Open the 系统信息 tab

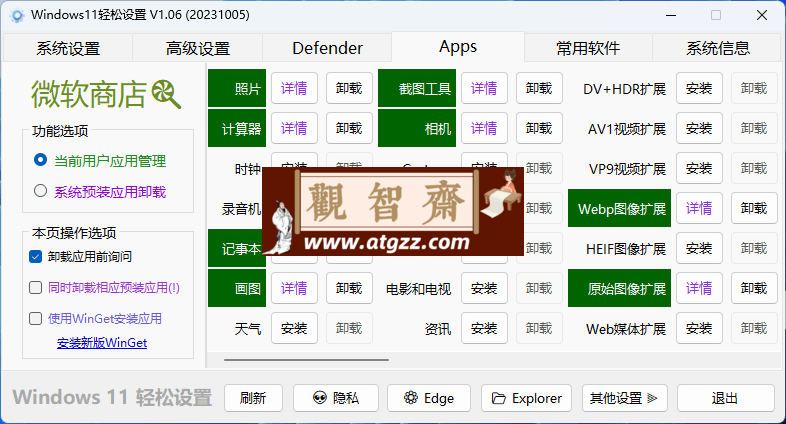click(718, 48)
